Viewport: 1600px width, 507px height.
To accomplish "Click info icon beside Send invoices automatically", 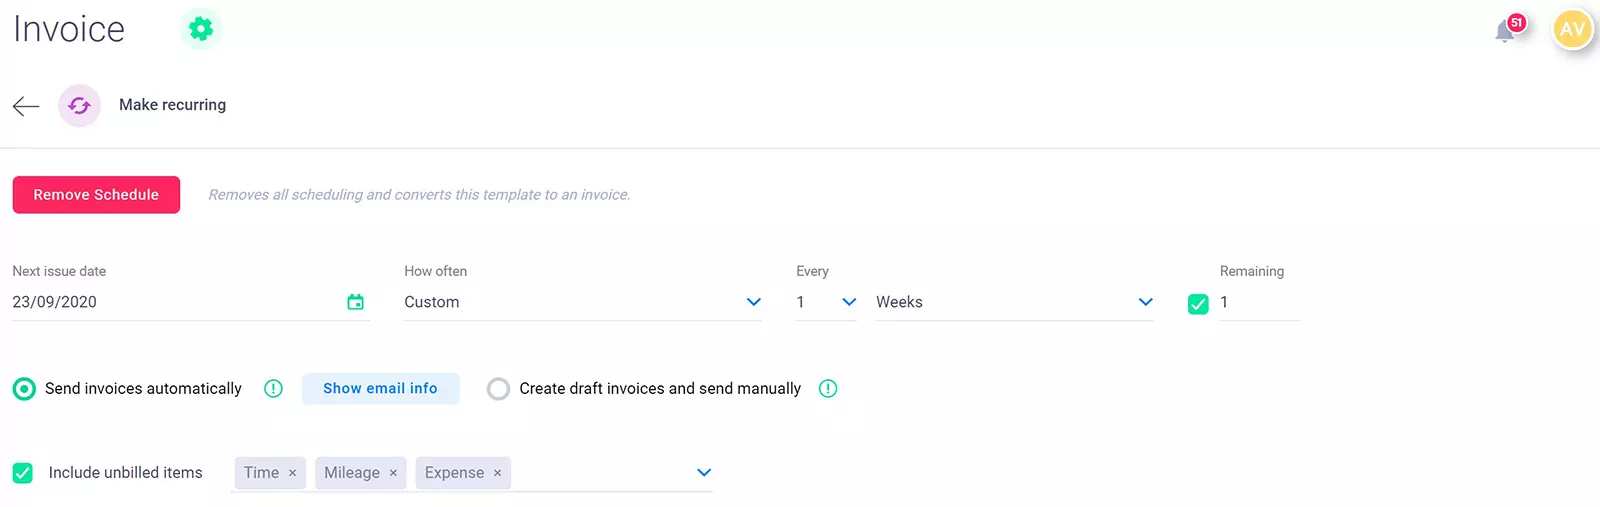I will coord(273,389).
